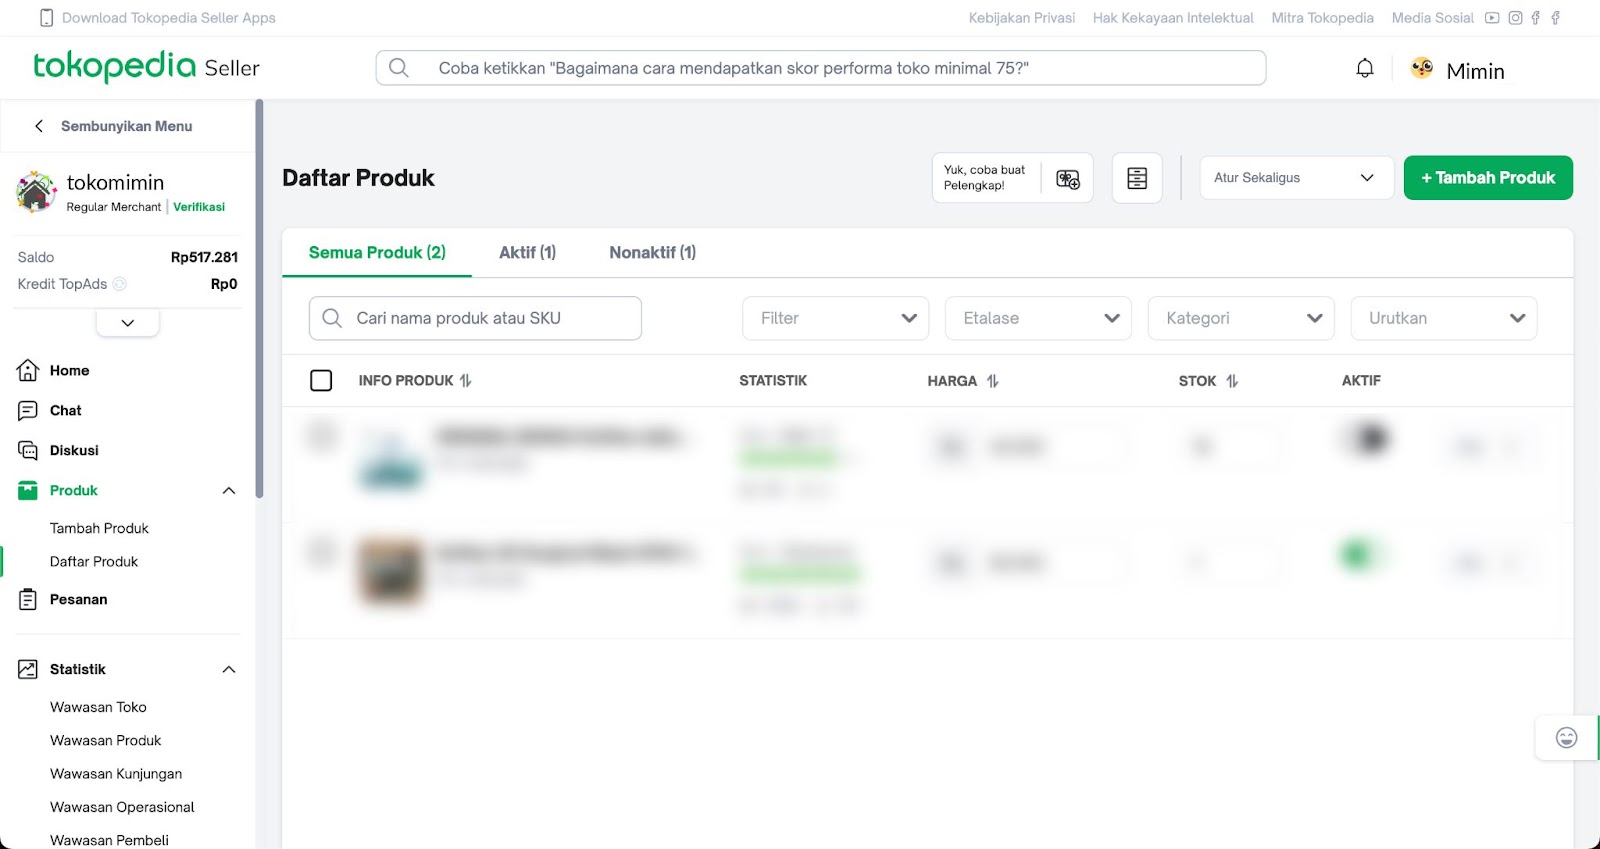Screen dimensions: 1600x849
Task: Open the Filter dropdown
Action: click(836, 318)
